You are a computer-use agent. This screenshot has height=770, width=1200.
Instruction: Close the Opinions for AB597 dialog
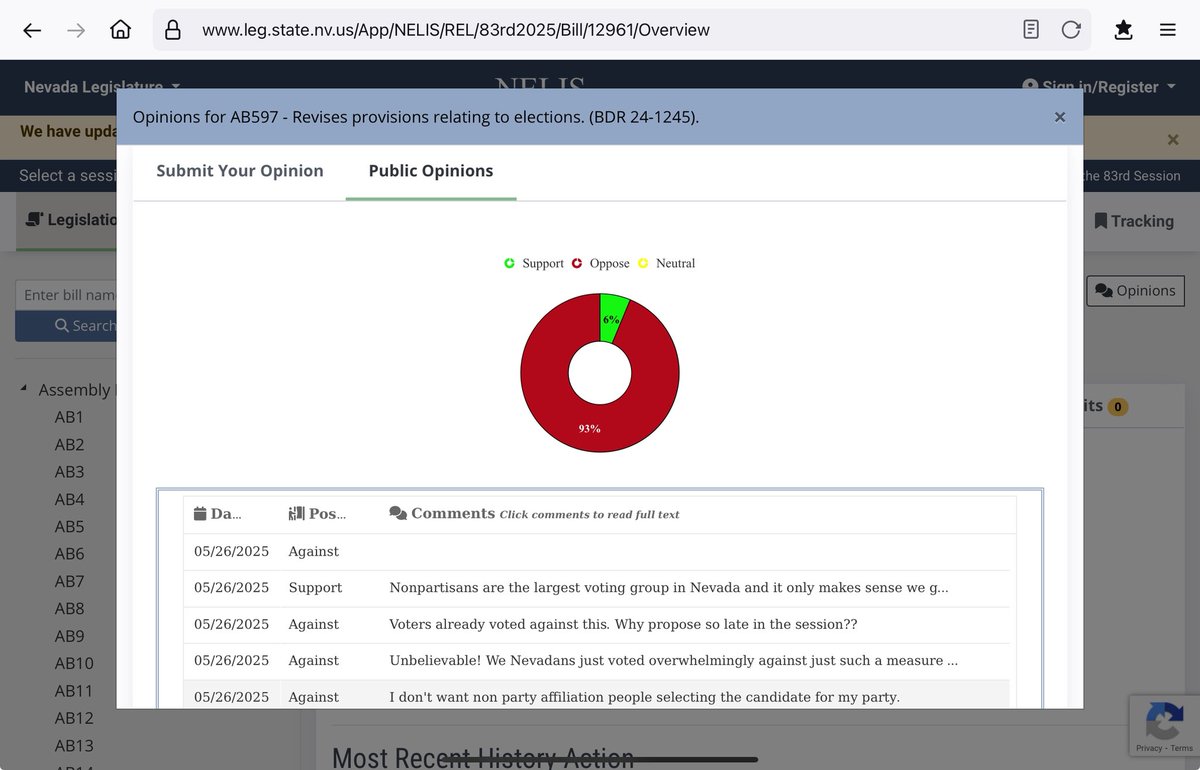(1060, 117)
